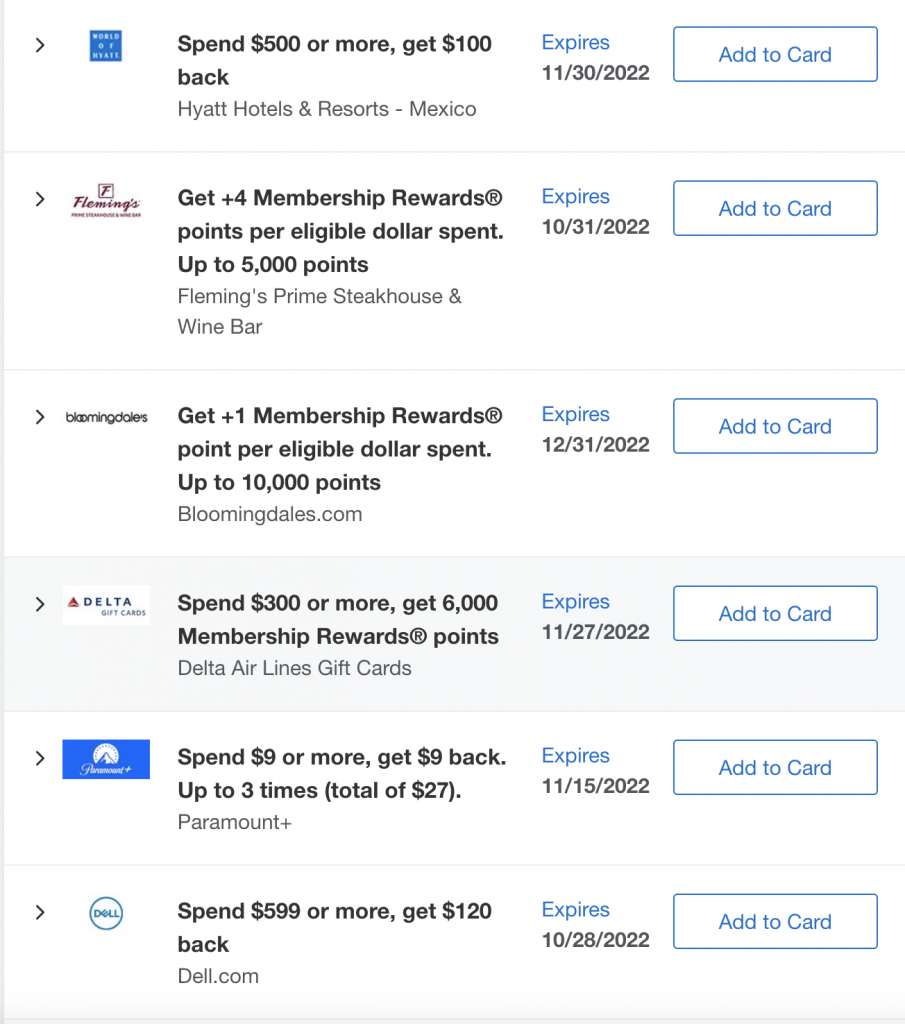Click the Delta Gift Cards logo

pyautogui.click(x=106, y=605)
